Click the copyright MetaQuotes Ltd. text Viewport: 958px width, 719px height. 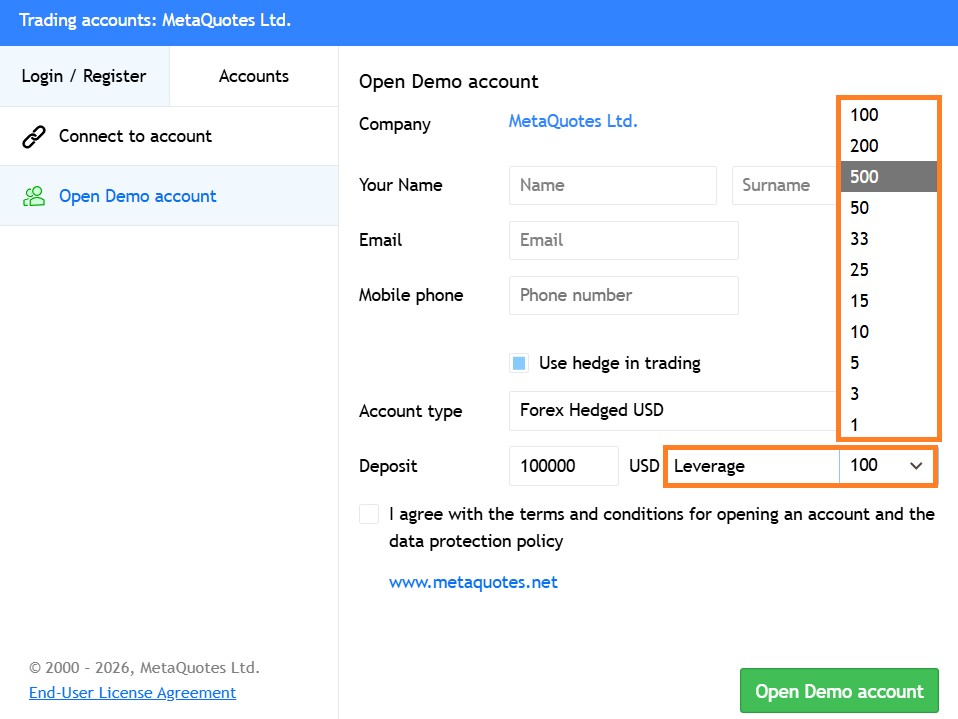[144, 668]
